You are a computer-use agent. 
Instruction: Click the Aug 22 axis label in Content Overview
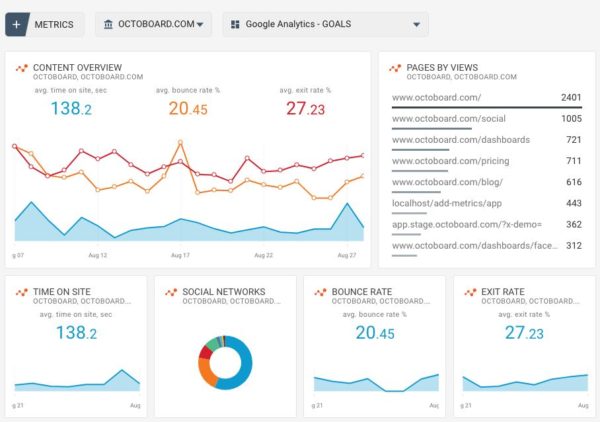click(264, 255)
